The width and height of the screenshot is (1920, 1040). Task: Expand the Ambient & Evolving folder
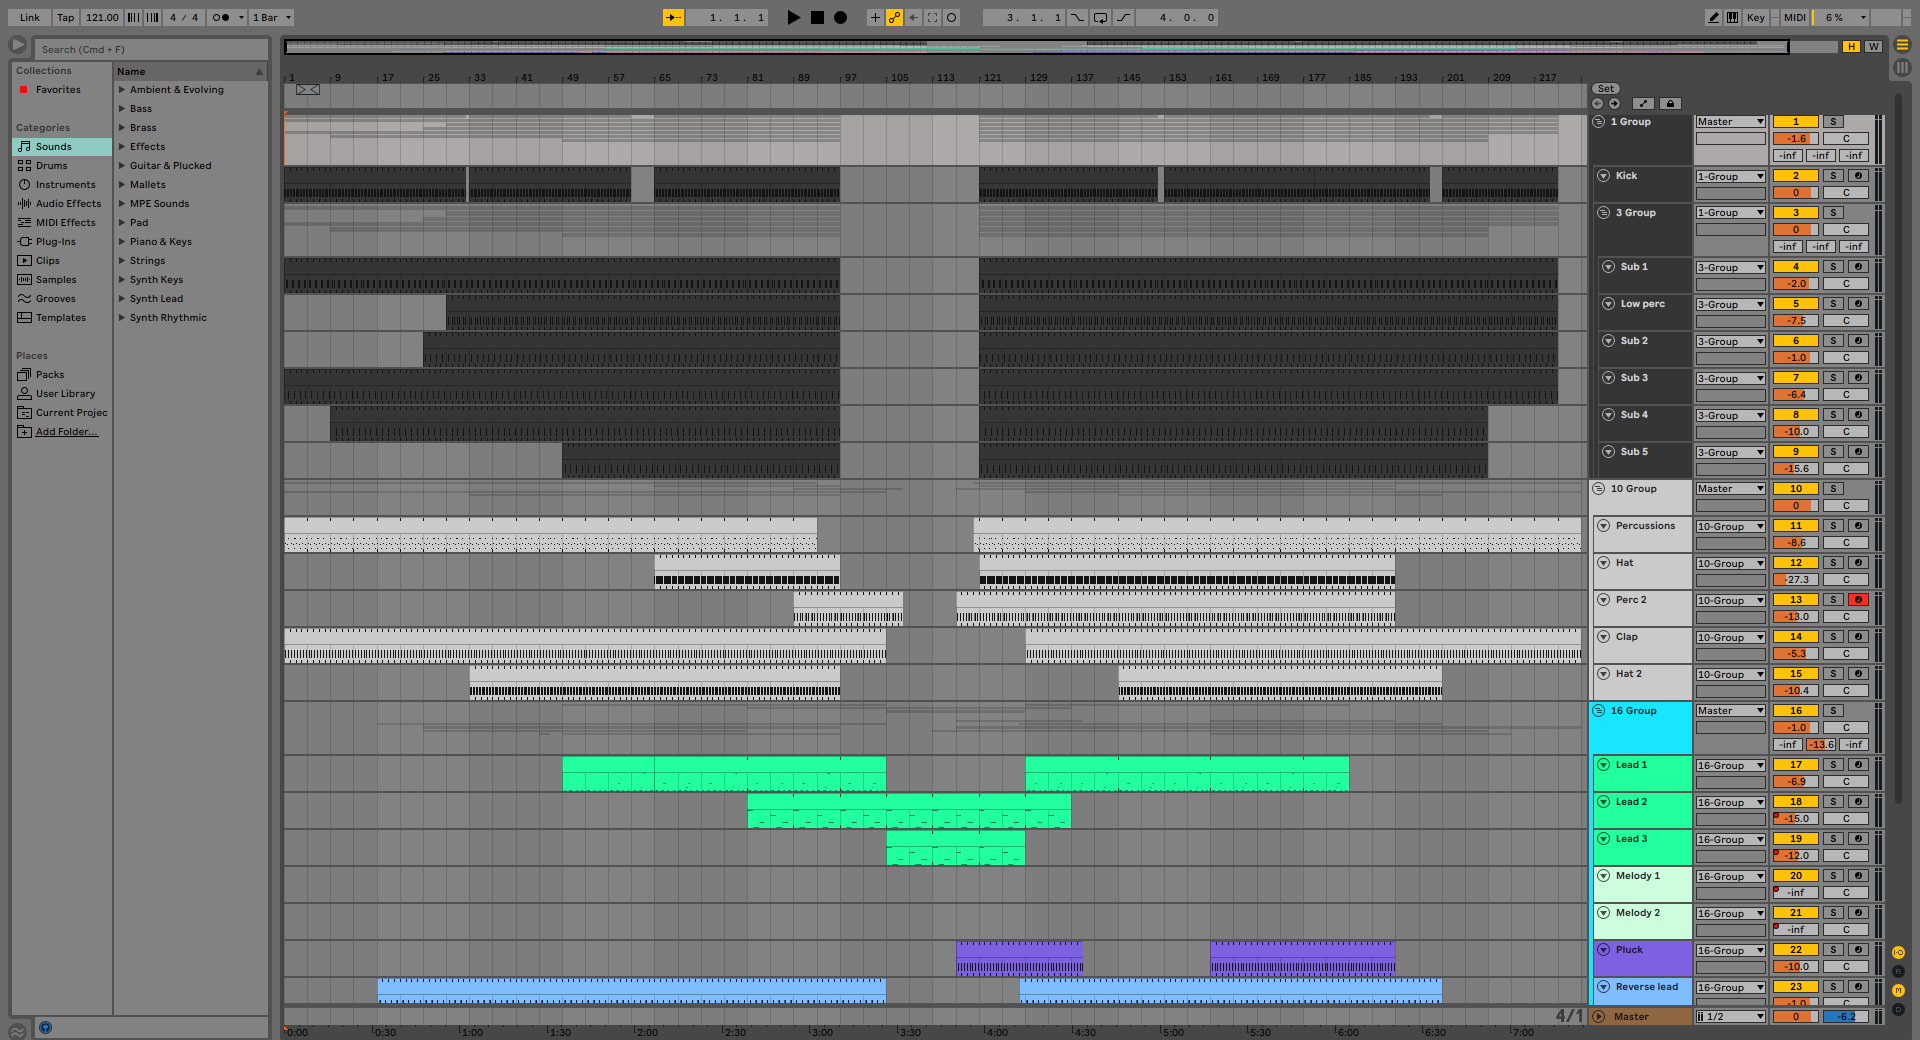tap(122, 90)
